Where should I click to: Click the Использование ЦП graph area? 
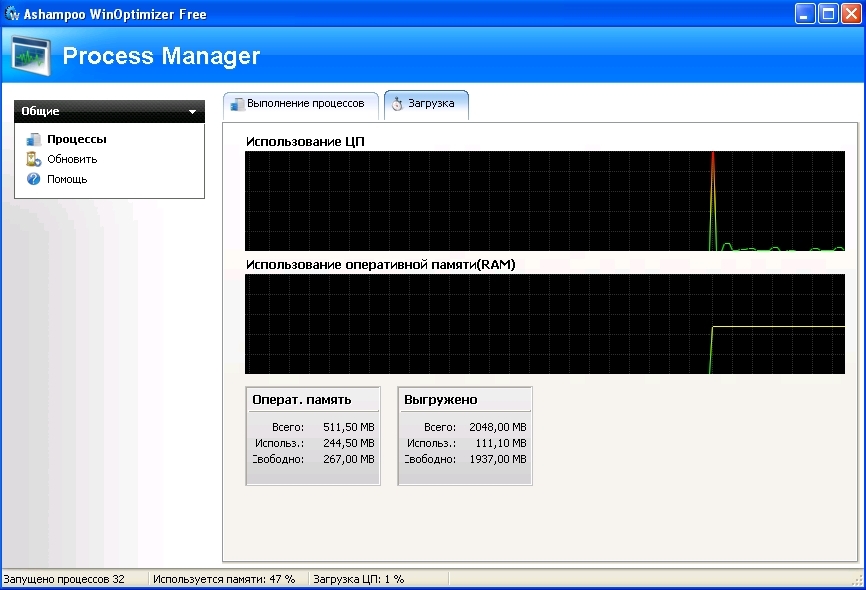pos(545,200)
